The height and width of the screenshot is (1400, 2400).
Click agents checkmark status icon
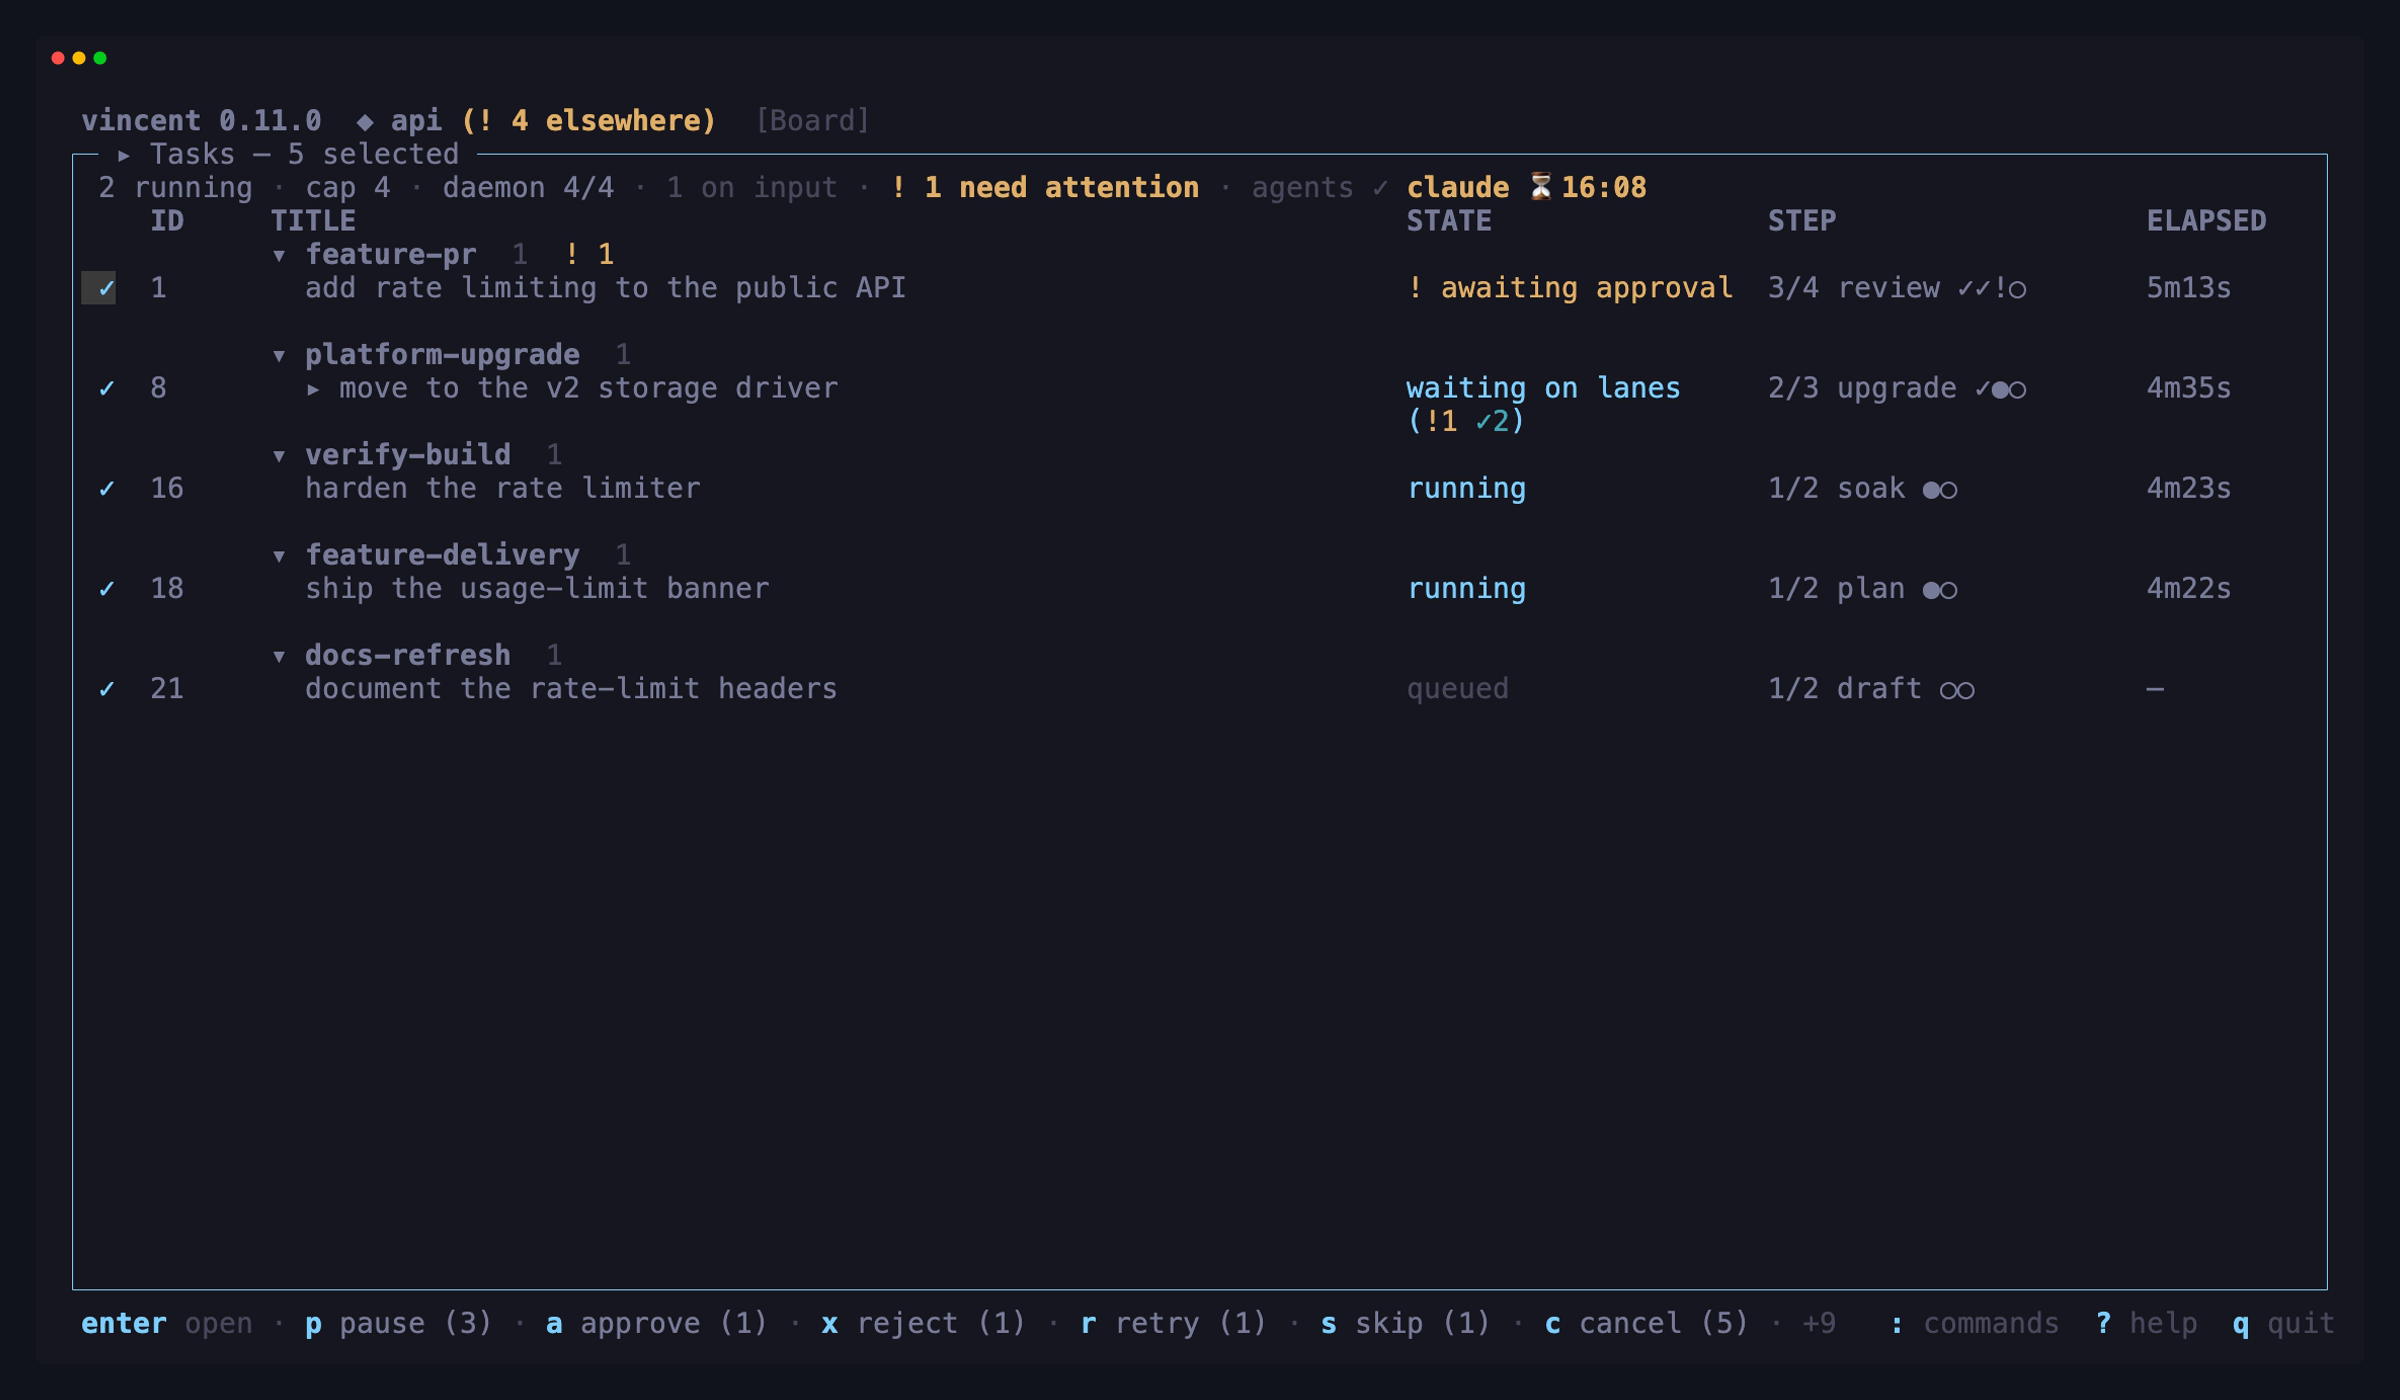coord(1380,188)
